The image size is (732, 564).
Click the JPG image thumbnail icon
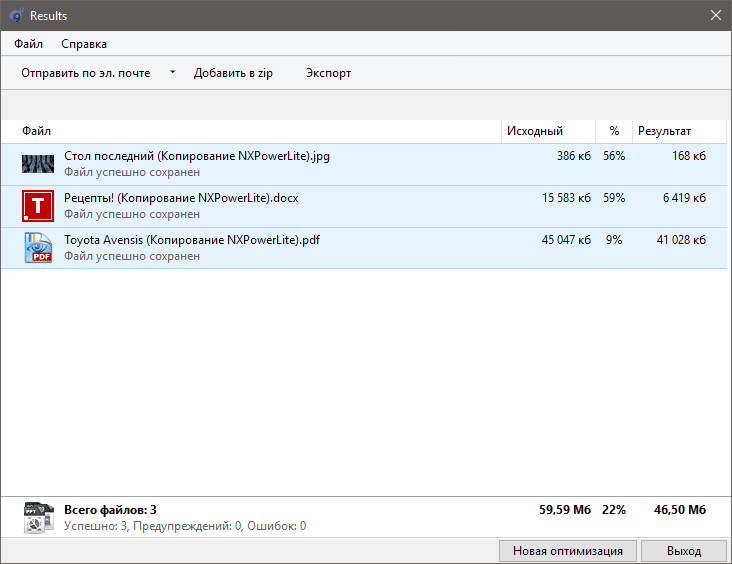pyautogui.click(x=38, y=164)
